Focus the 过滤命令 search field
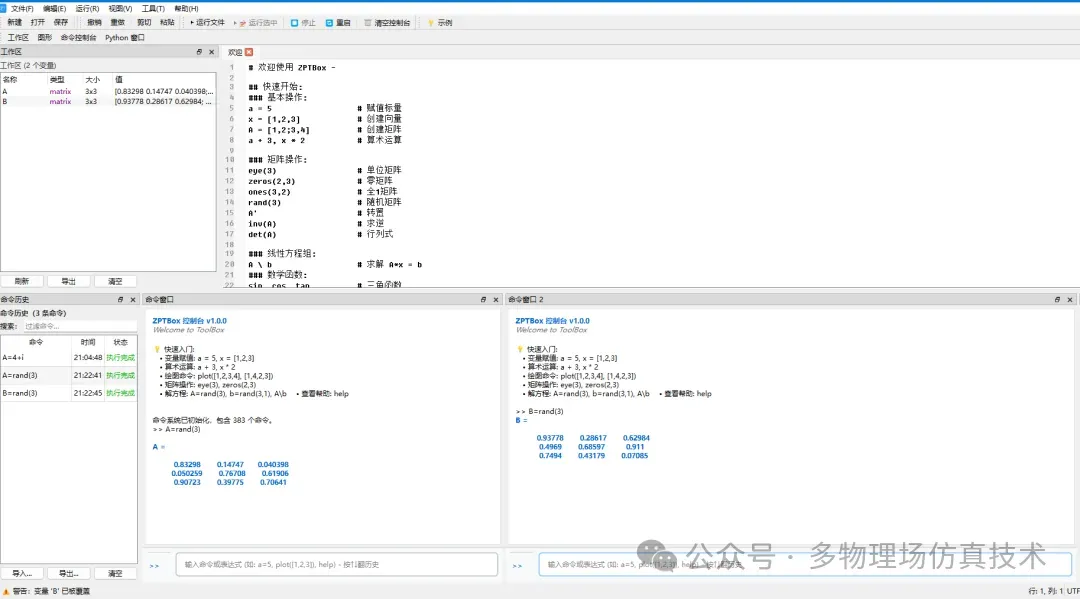Image resolution: width=1080 pixels, height=599 pixels. [x=80, y=326]
